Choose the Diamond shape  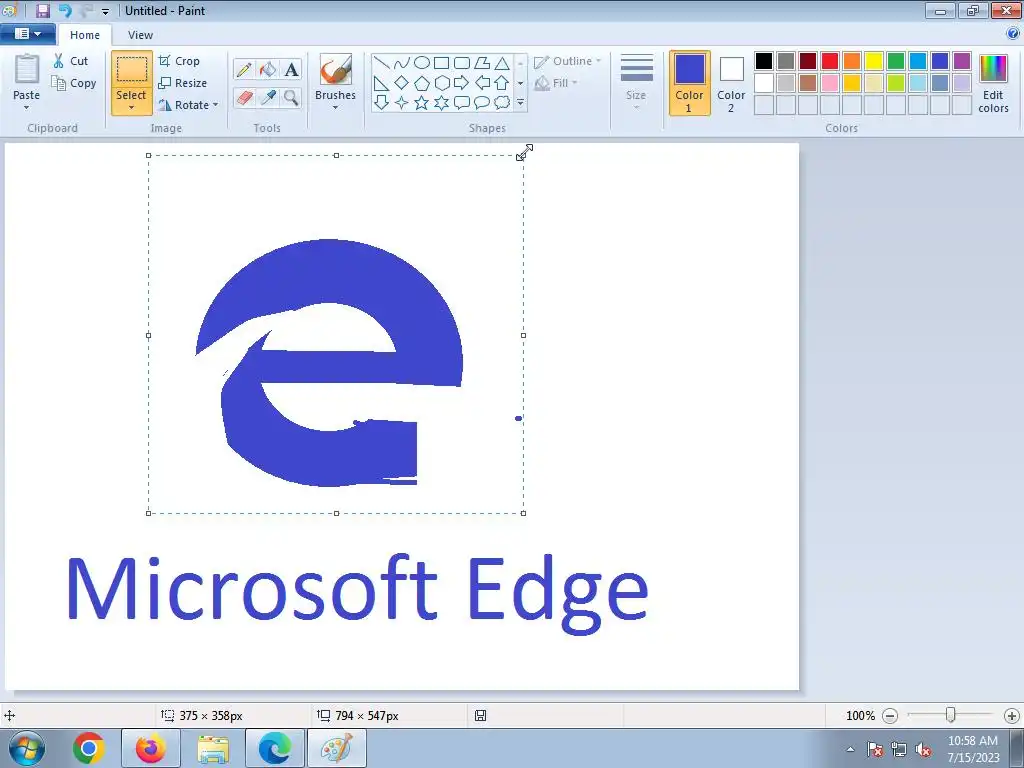click(x=402, y=83)
